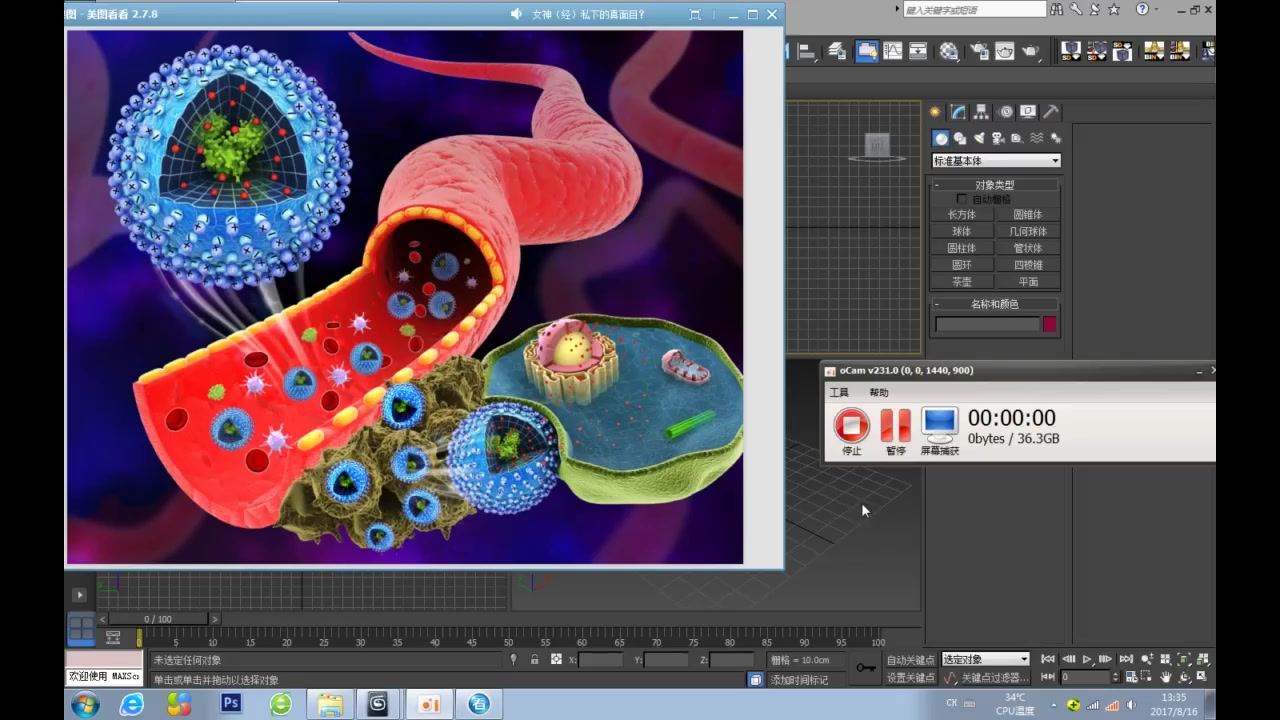
Task: Open Photoshop from the taskbar
Action: coord(232,704)
